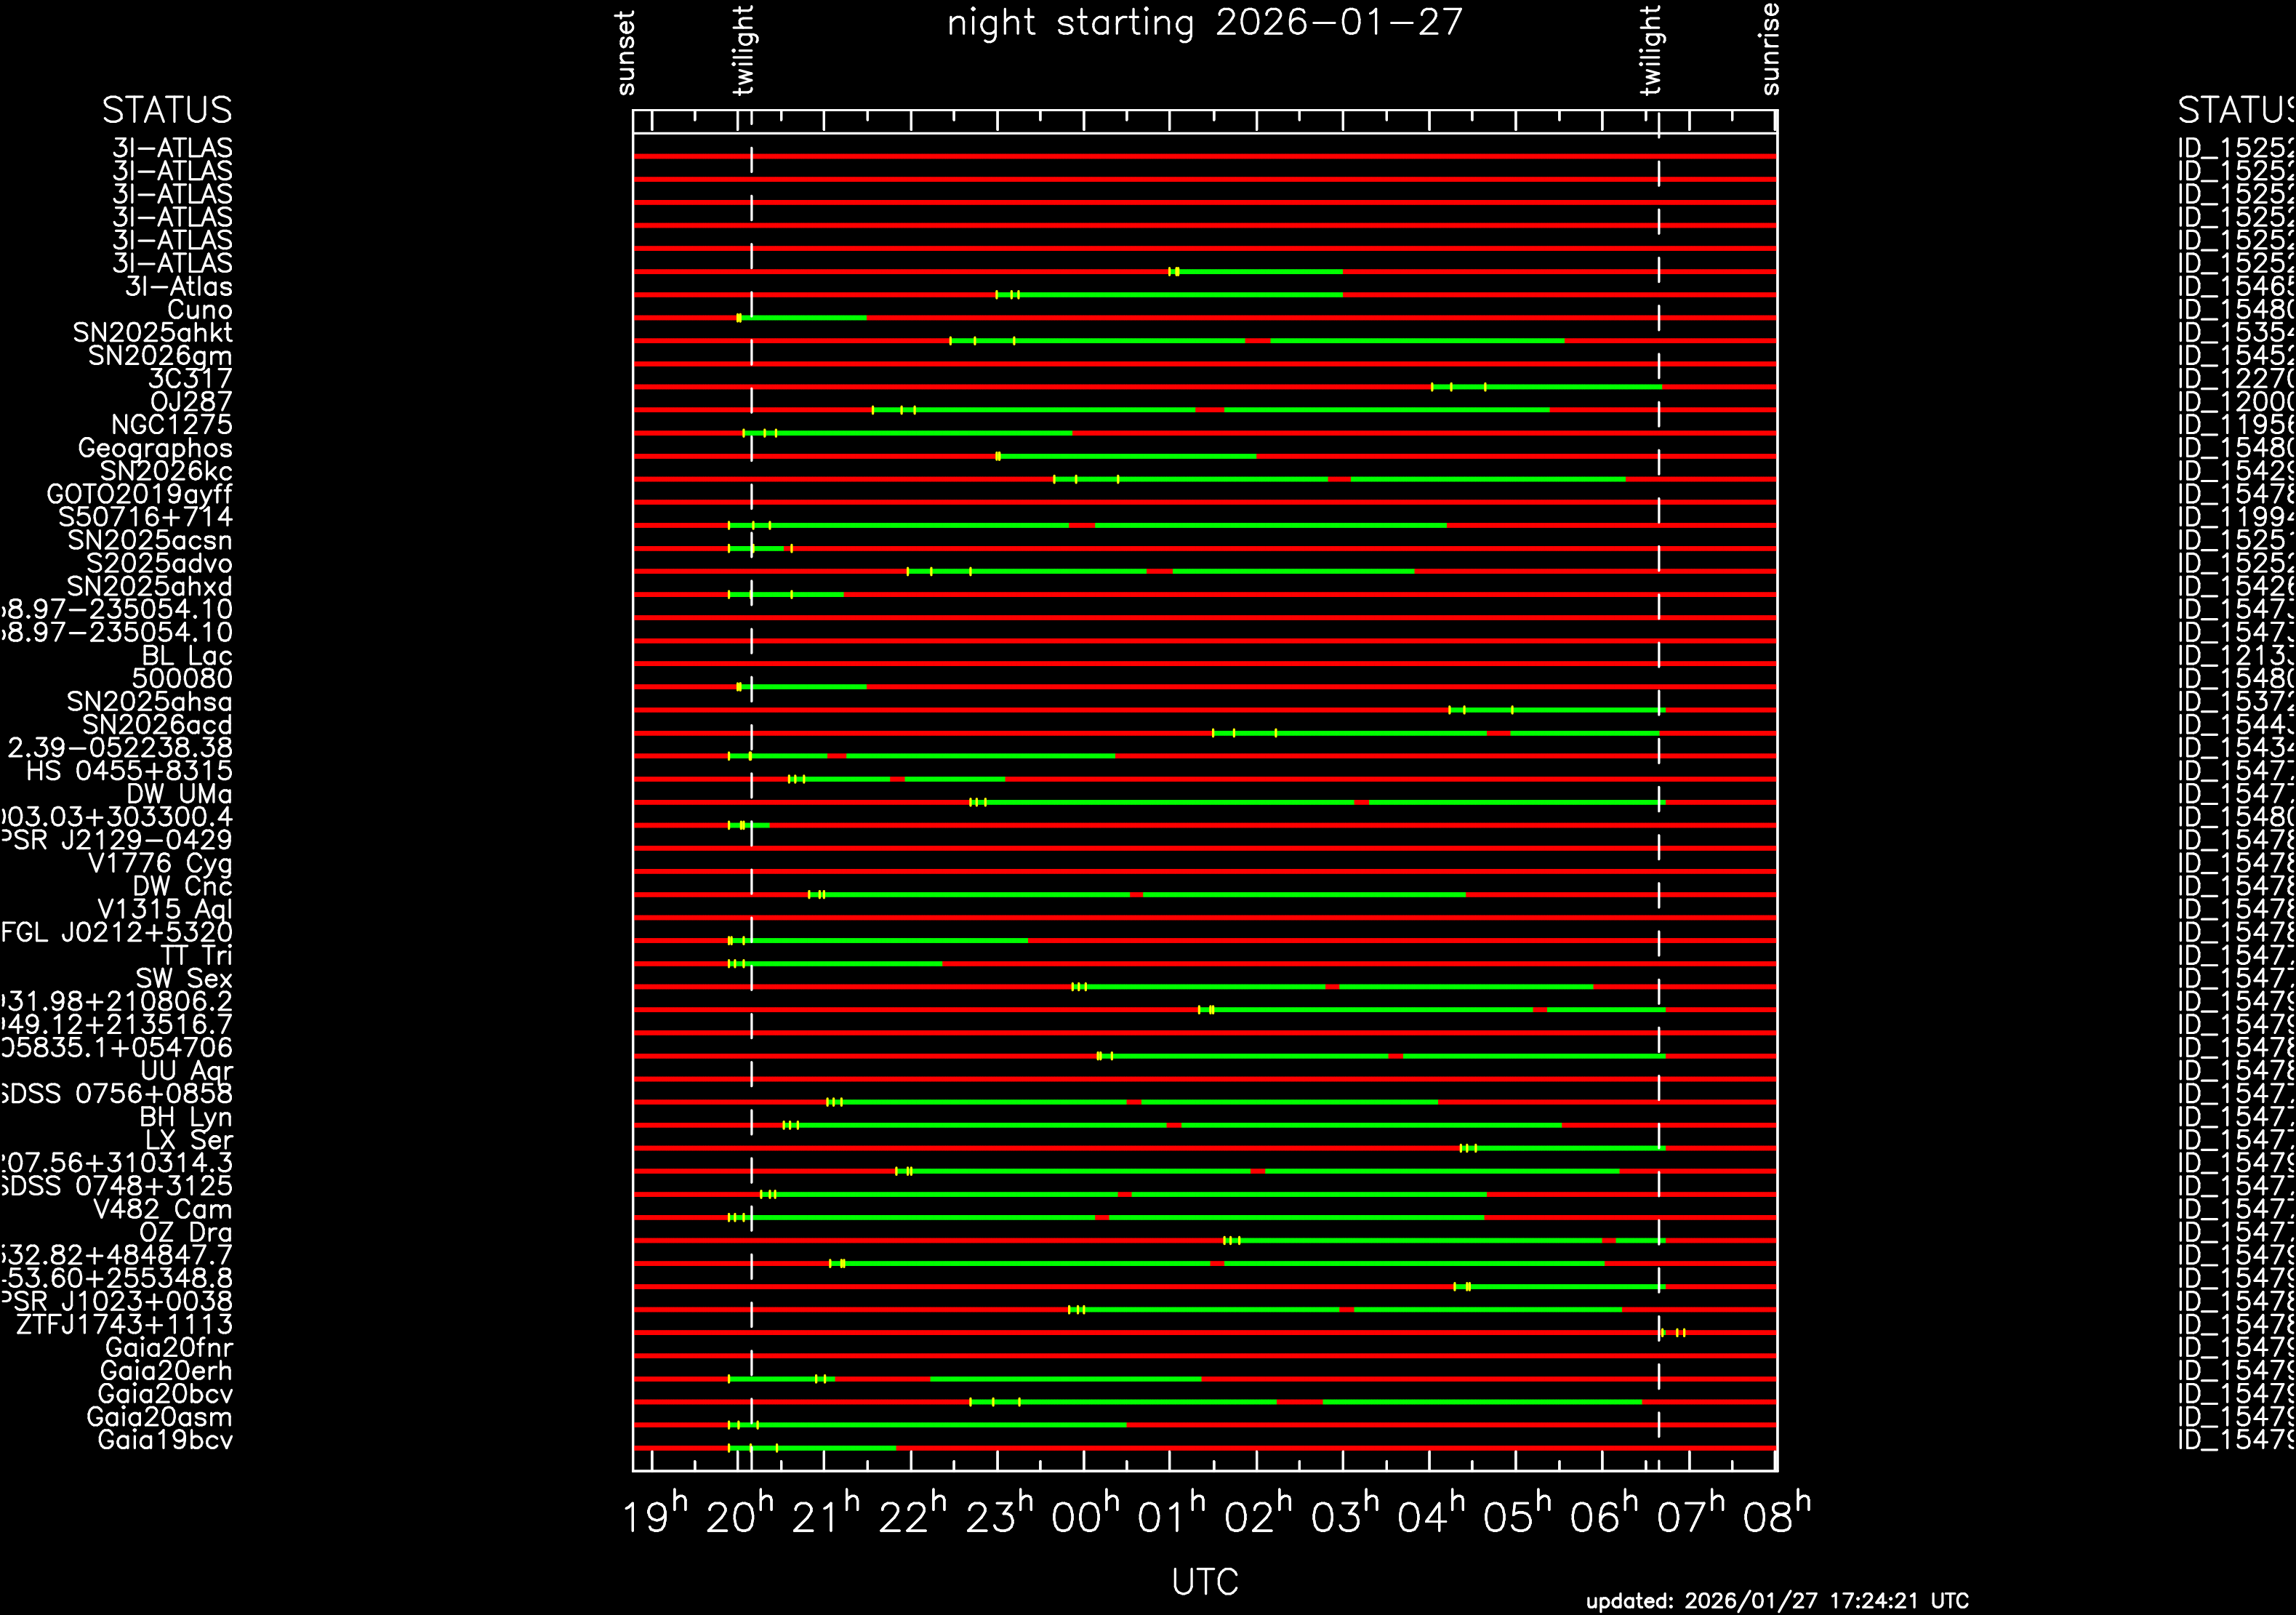This screenshot has height=1615, width=2296.
Task: Click the Cuno target label
Action: tap(199, 310)
